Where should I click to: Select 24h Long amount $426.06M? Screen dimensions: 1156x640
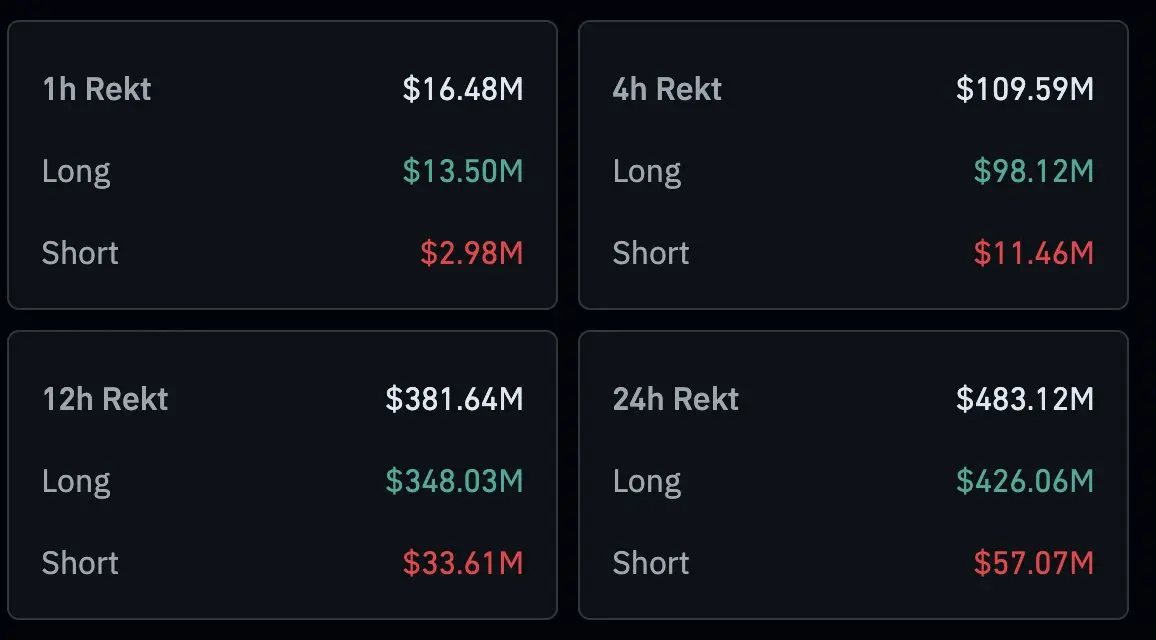tap(1025, 481)
